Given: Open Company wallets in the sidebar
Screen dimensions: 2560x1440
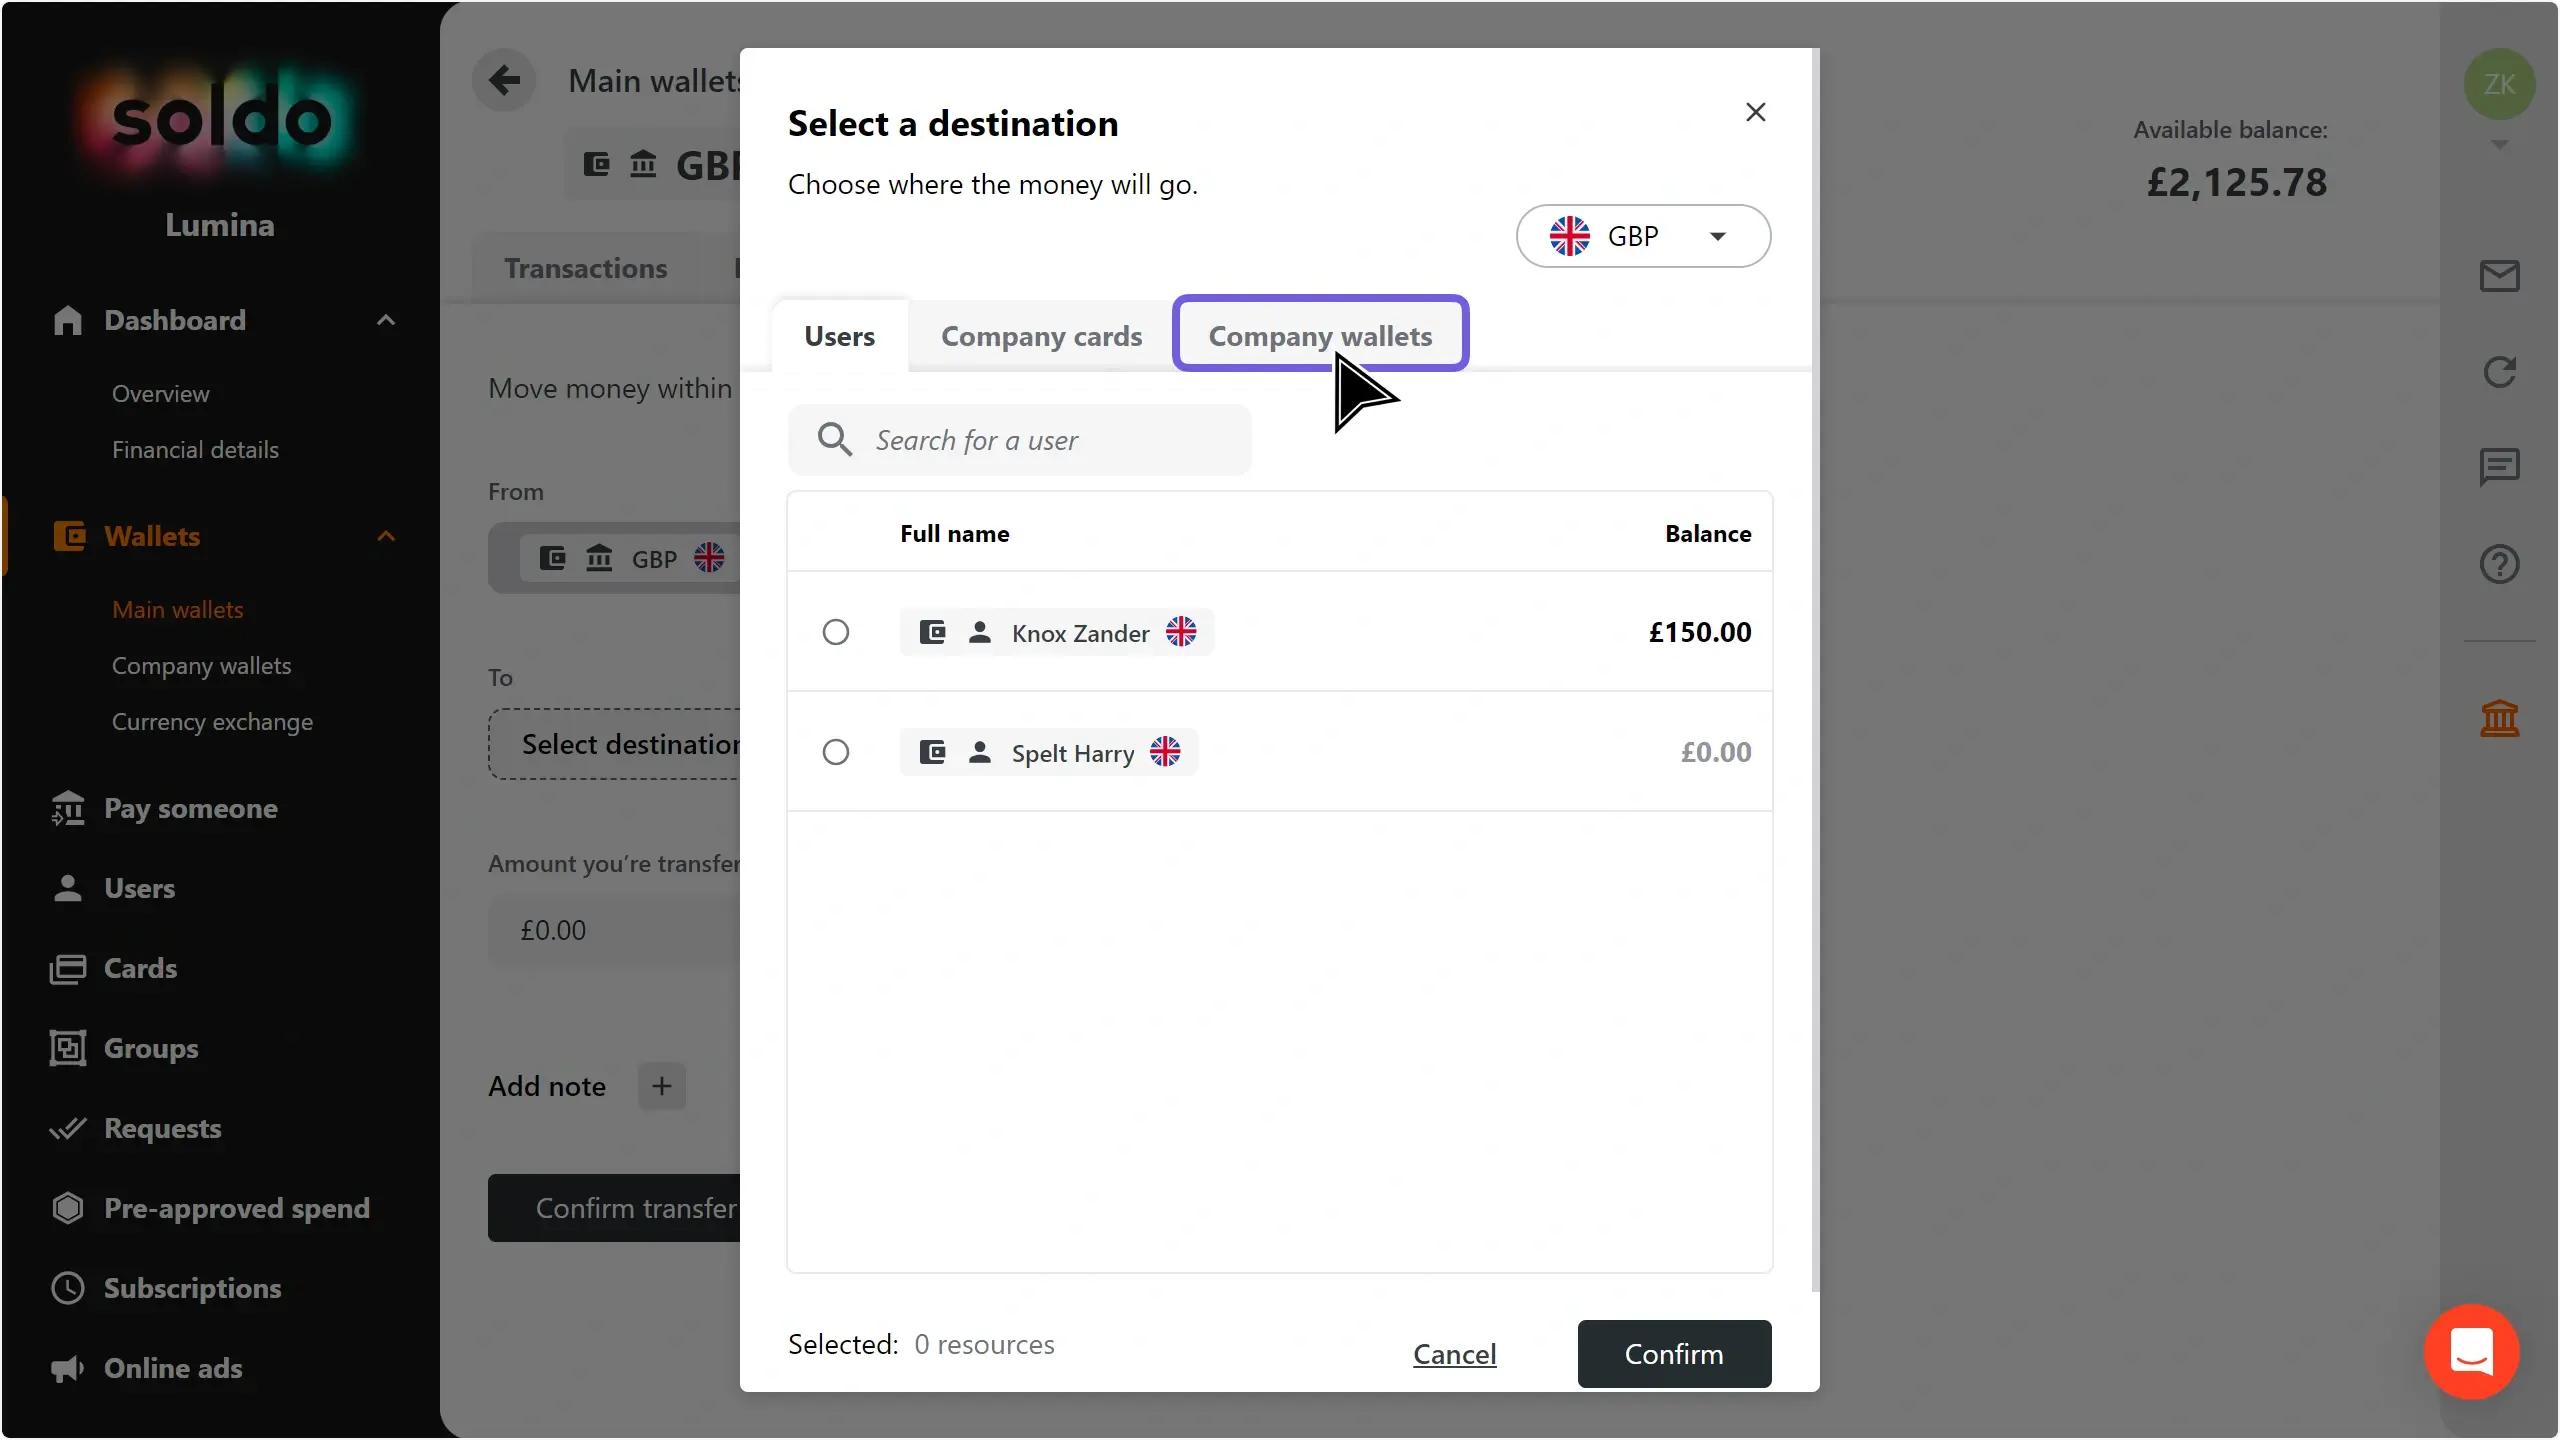Looking at the screenshot, I should tap(202, 666).
